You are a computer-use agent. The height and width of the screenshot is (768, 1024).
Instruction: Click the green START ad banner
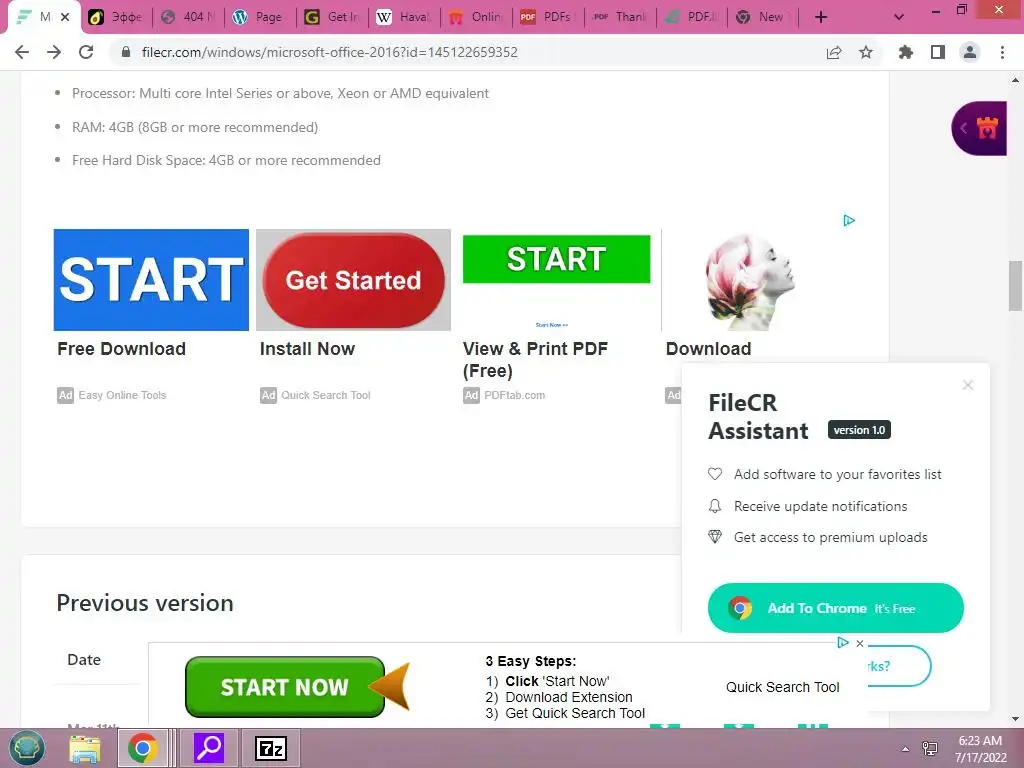click(x=556, y=259)
